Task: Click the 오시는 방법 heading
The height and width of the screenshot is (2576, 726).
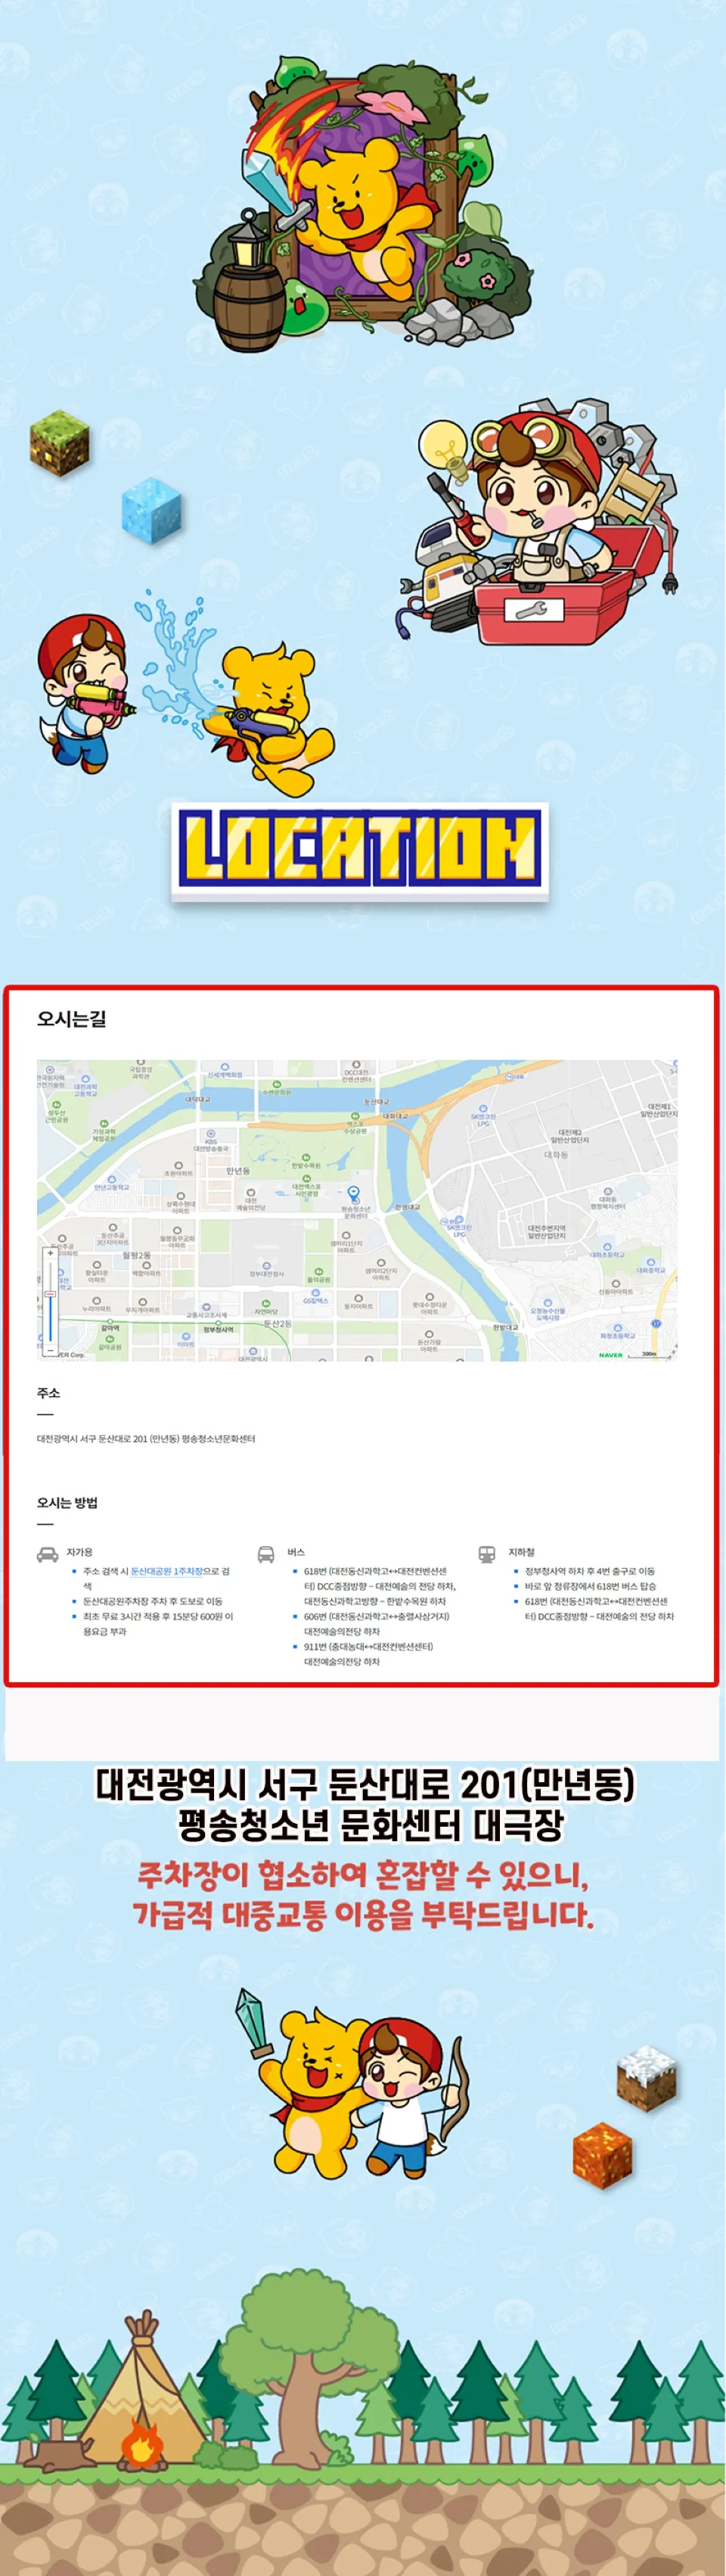Action: [x=67, y=1502]
